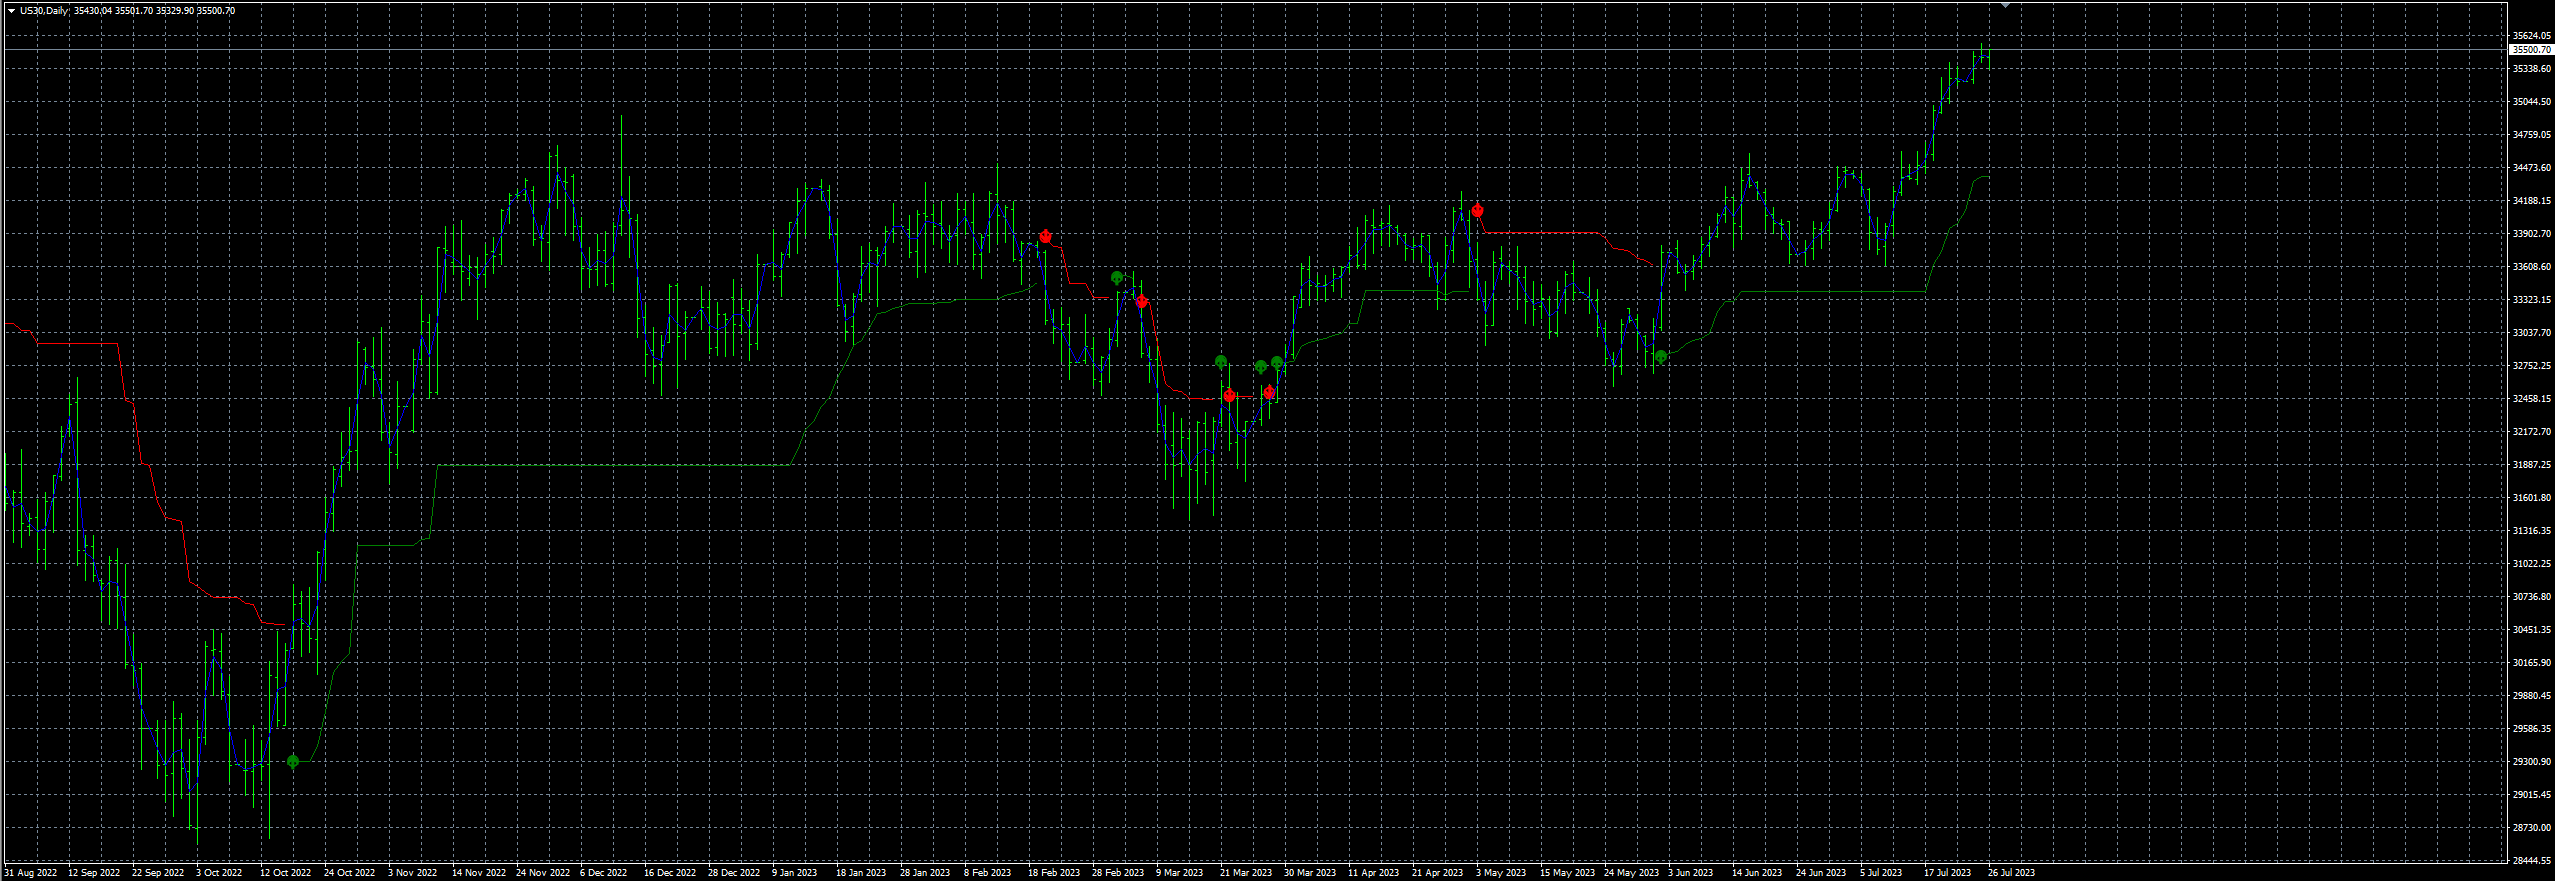Click the 22 Sep 2022 date label
The height and width of the screenshot is (881, 2555).
pos(158,873)
